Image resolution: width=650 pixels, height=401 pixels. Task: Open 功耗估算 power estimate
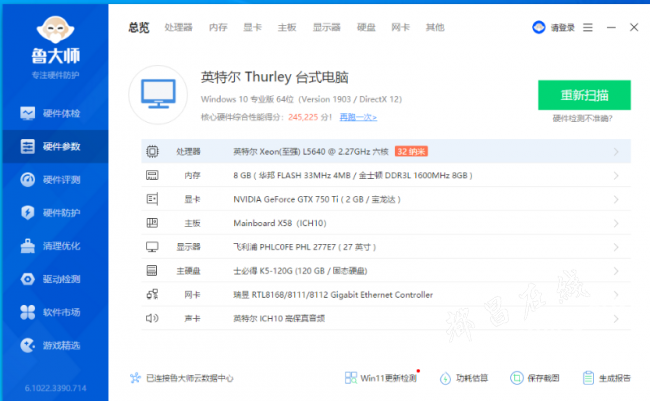(x=464, y=378)
